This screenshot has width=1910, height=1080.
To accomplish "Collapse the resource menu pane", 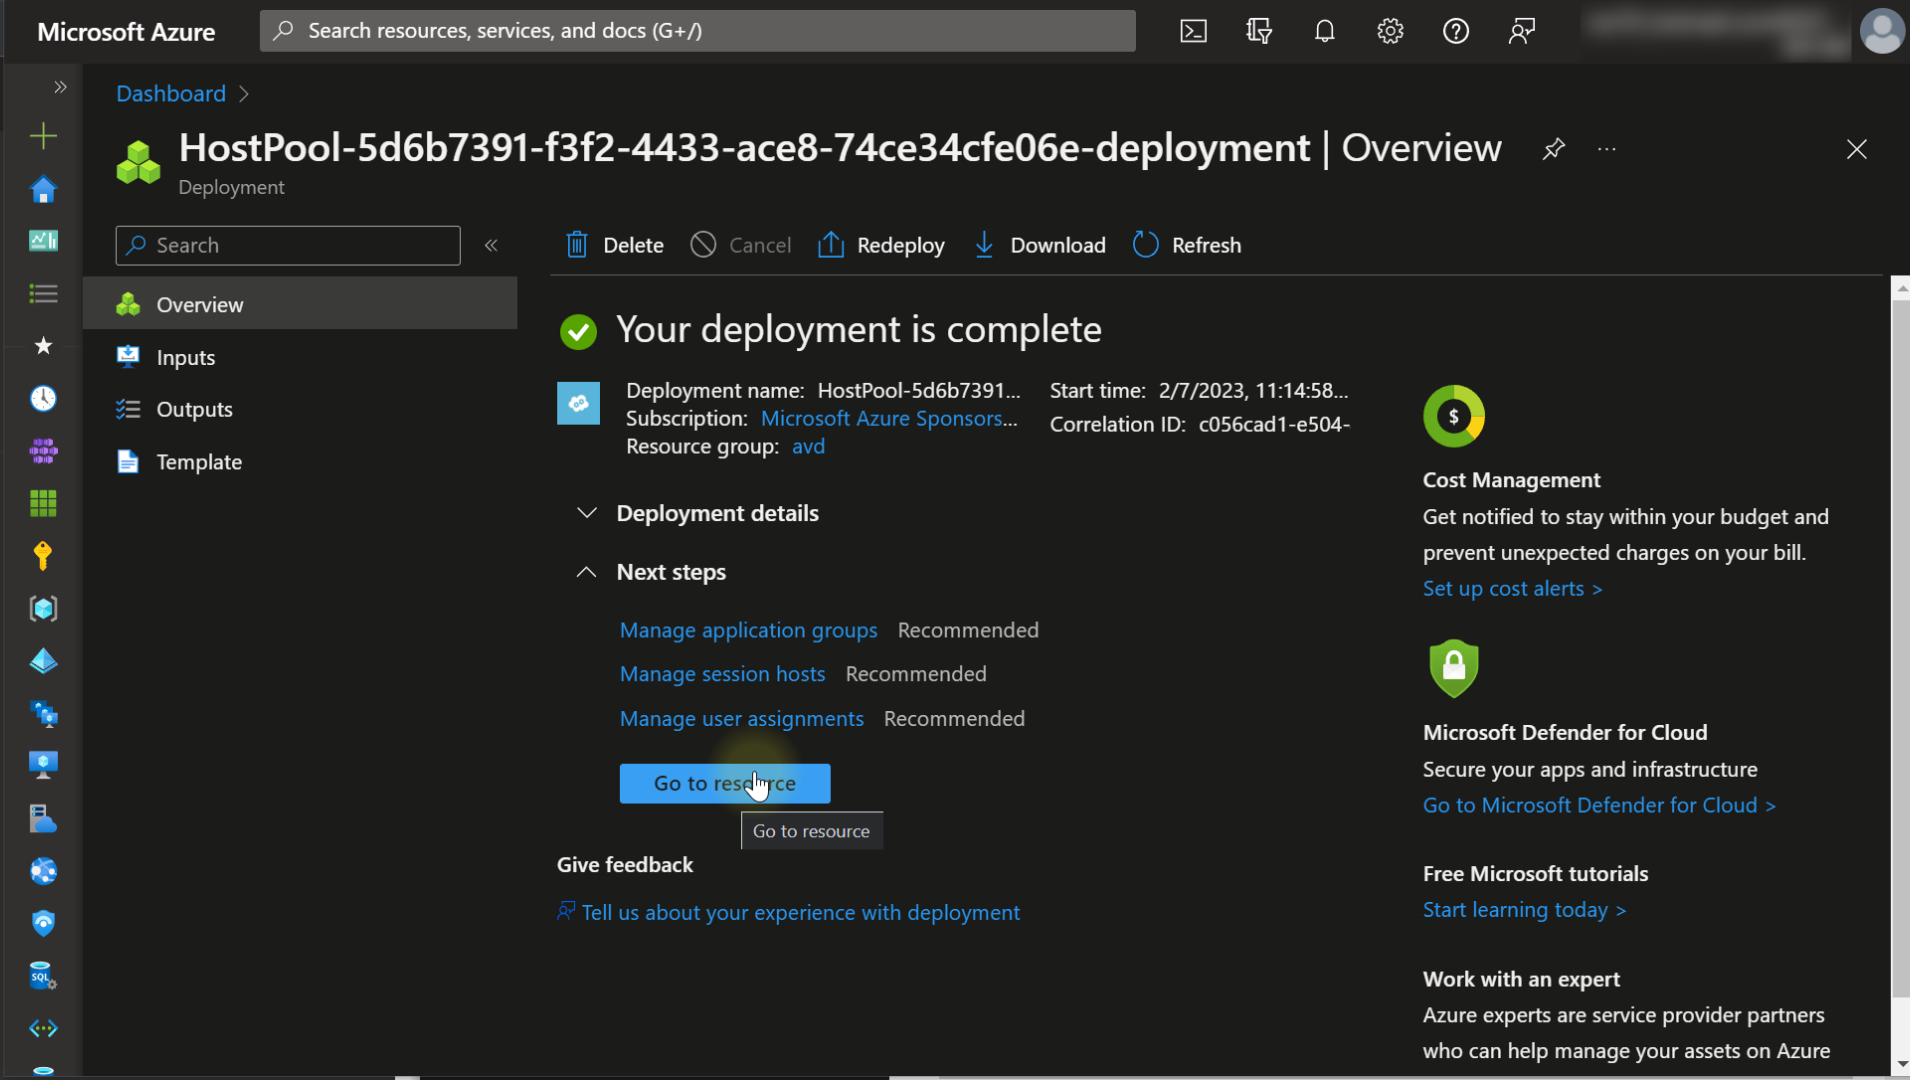I will pyautogui.click(x=491, y=245).
